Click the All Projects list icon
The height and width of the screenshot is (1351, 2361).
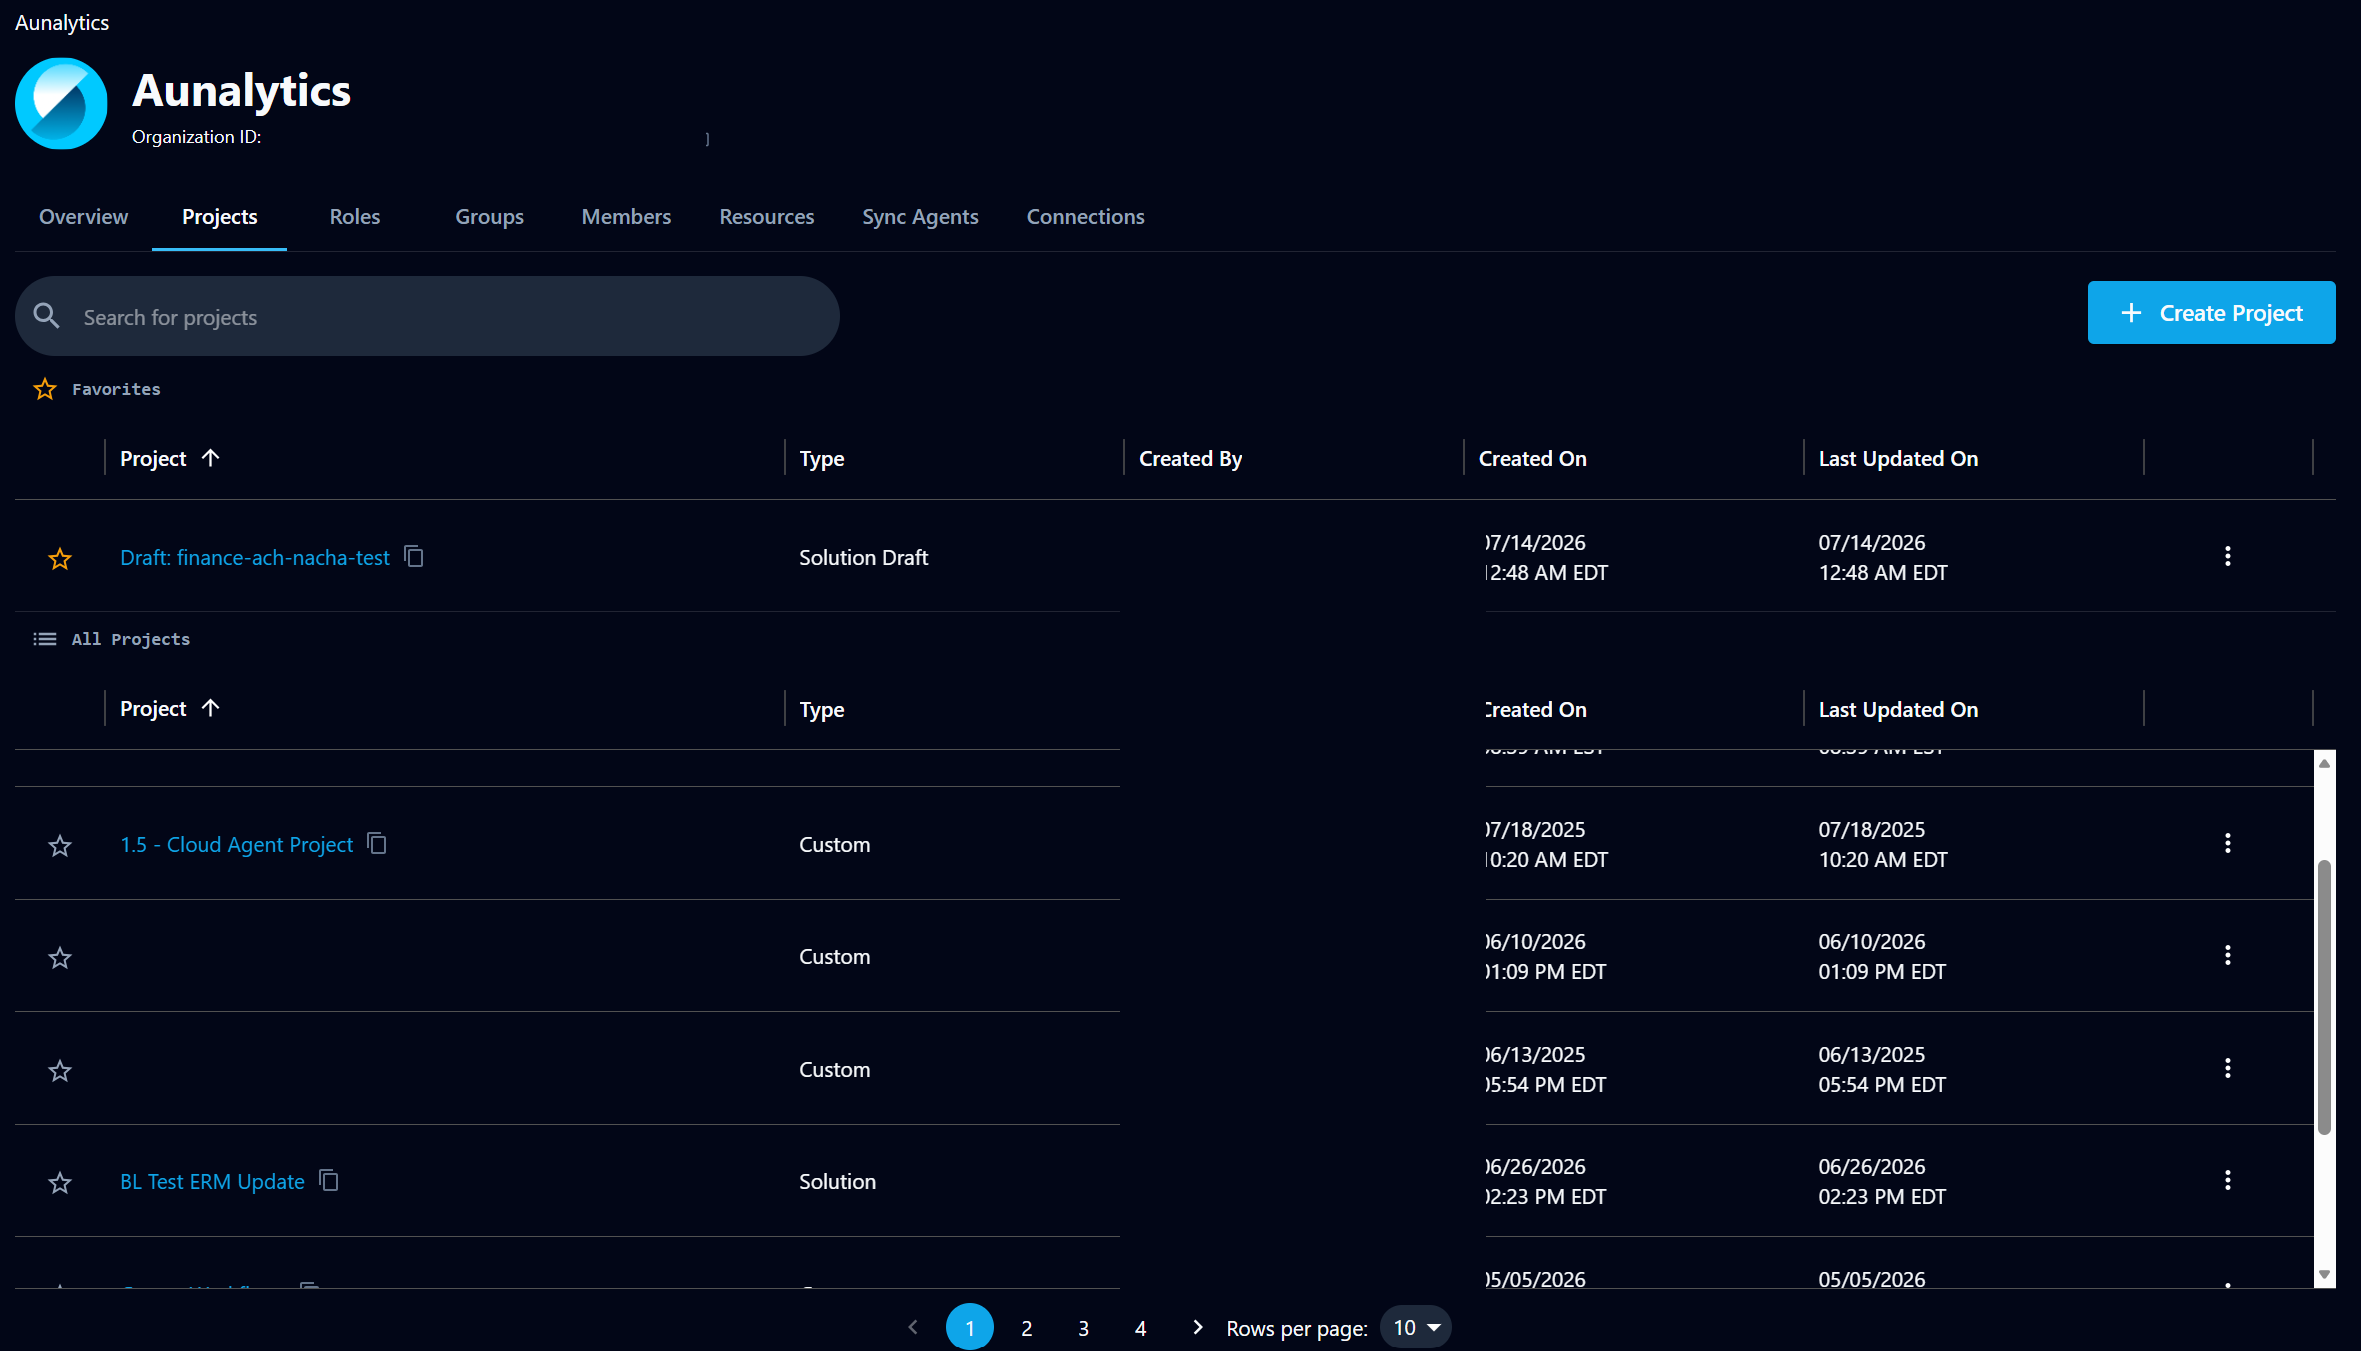45,639
